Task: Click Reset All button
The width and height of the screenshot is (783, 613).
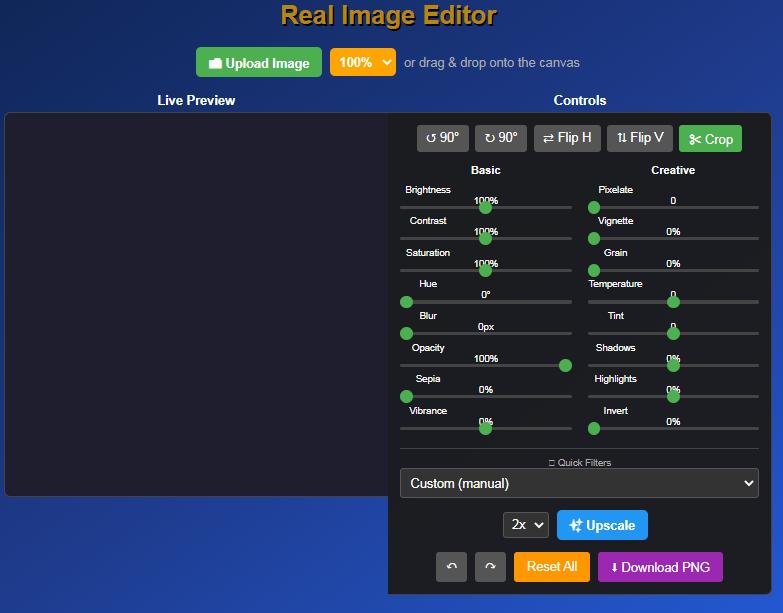Action: coord(552,567)
